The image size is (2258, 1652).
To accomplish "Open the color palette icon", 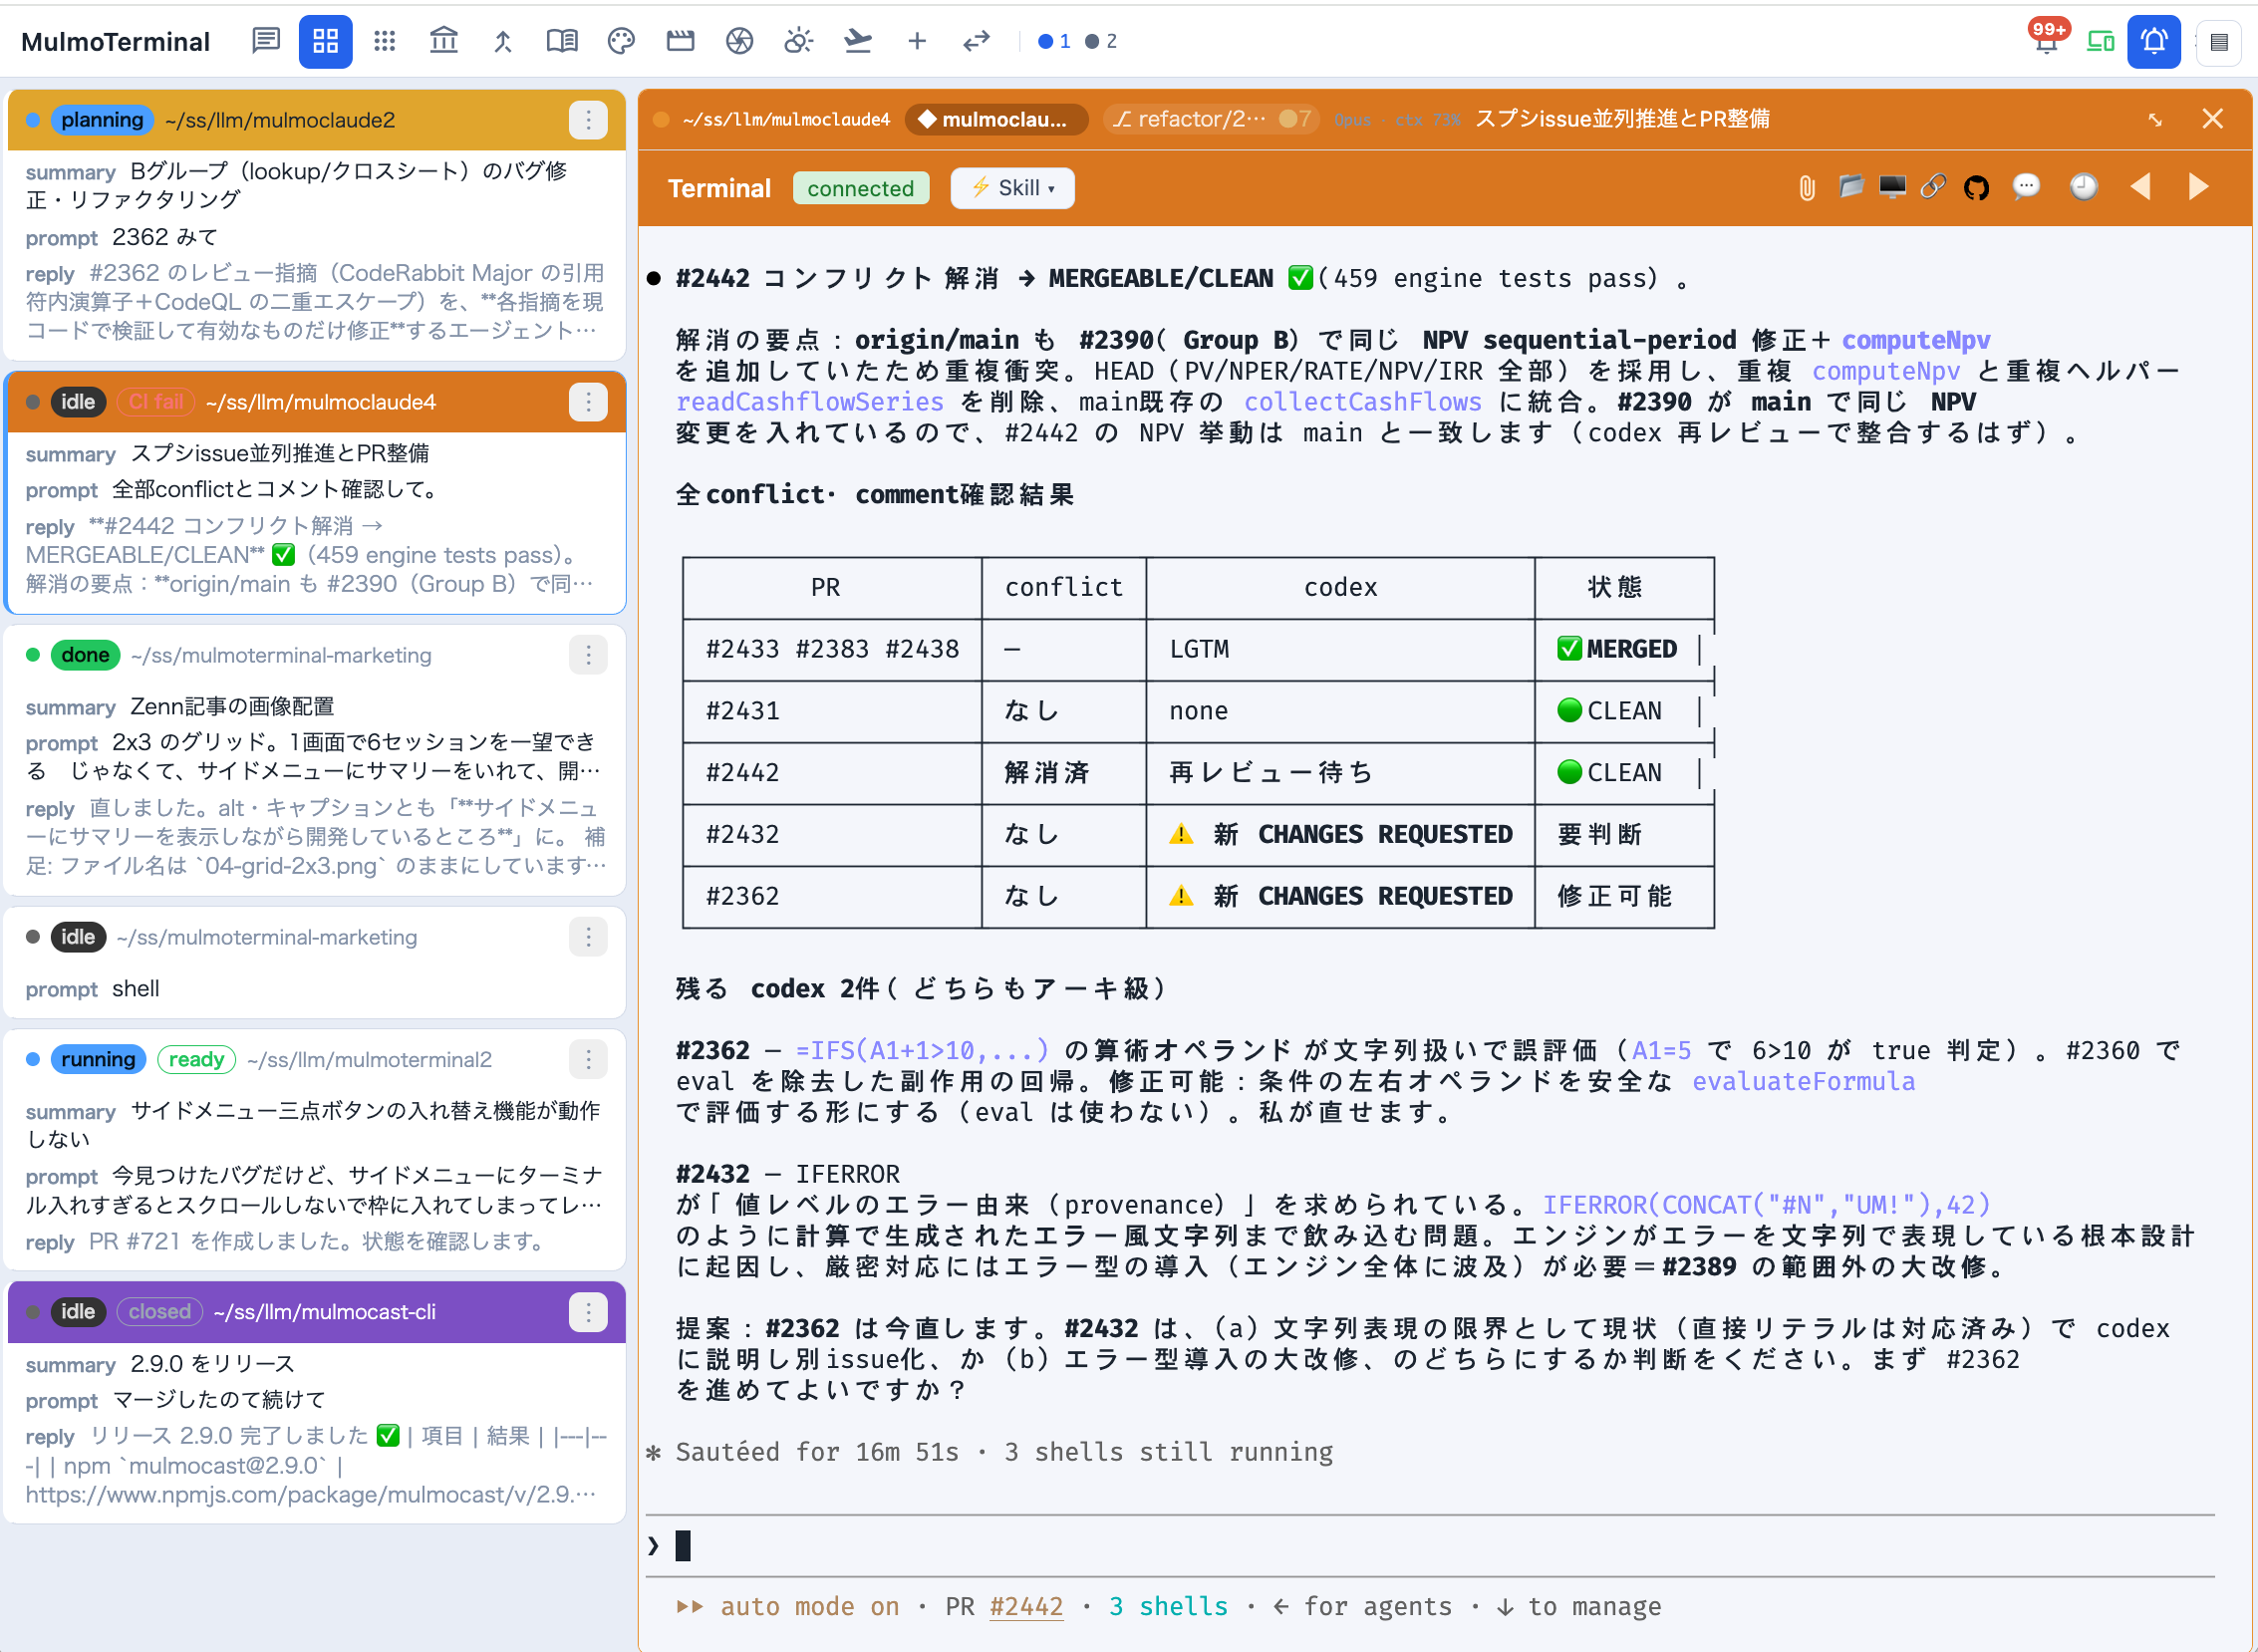I will tap(621, 41).
